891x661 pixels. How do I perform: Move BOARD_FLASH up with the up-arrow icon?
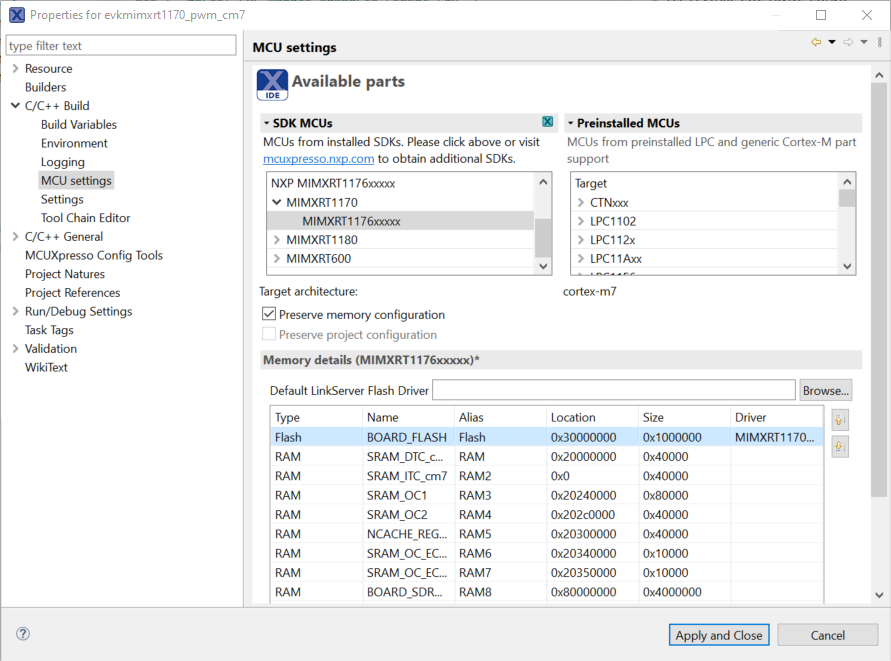click(839, 419)
